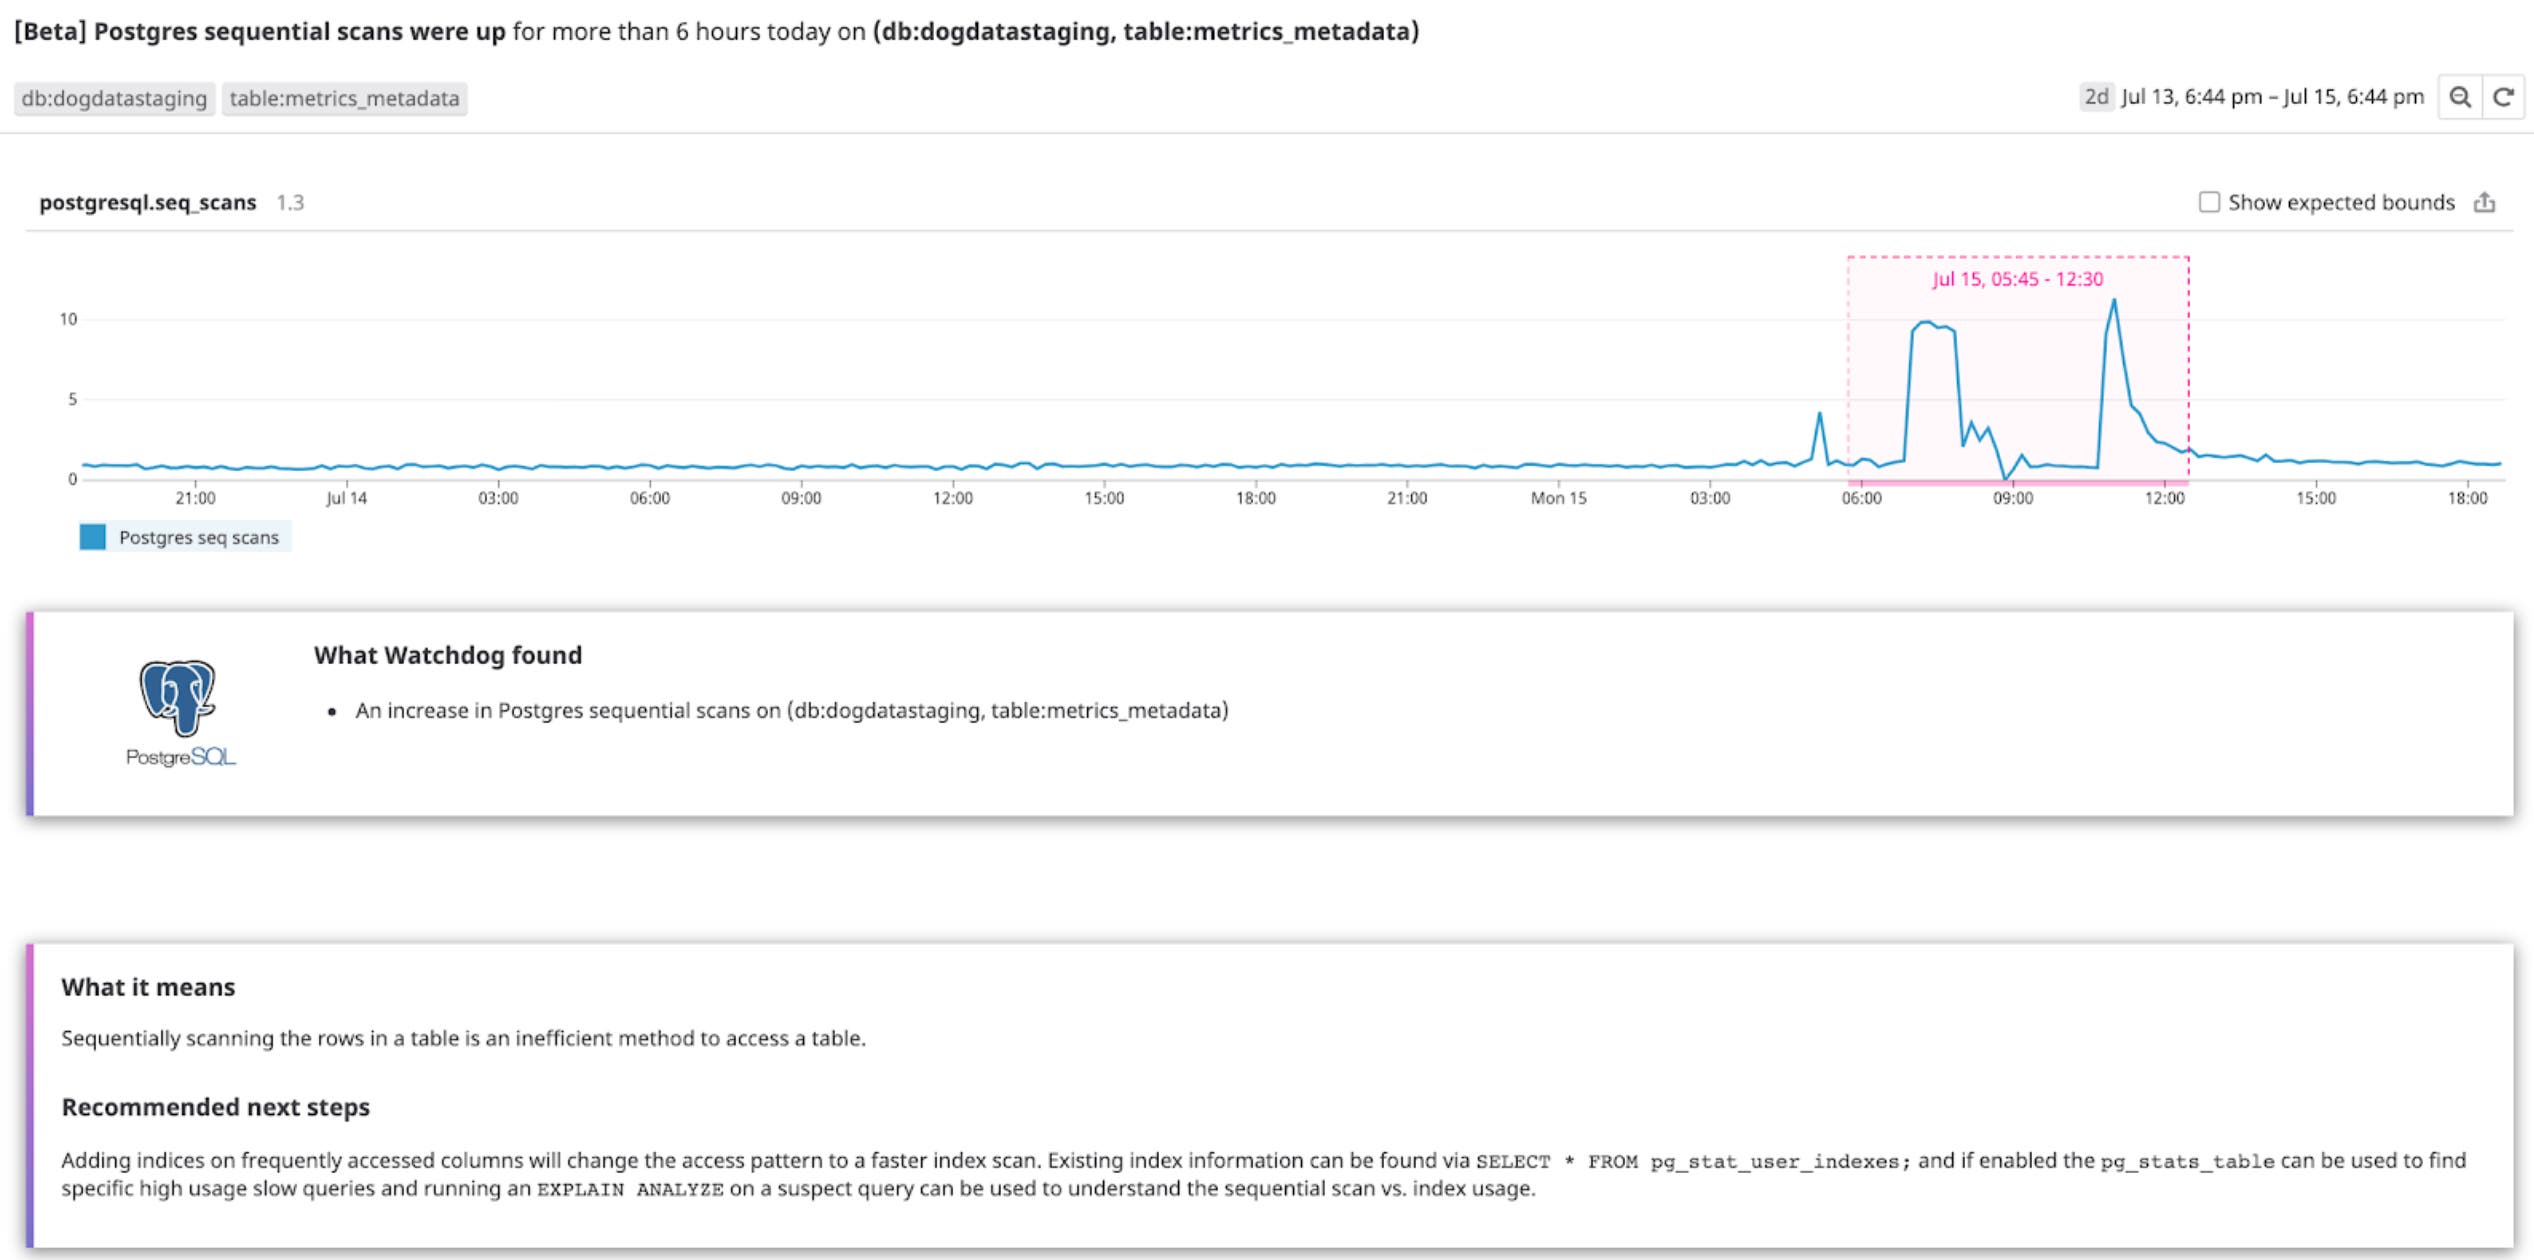The image size is (2534, 1260).
Task: Select the Jul 15, 05:45 - 12:30 anomaly label
Action: click(x=2016, y=280)
